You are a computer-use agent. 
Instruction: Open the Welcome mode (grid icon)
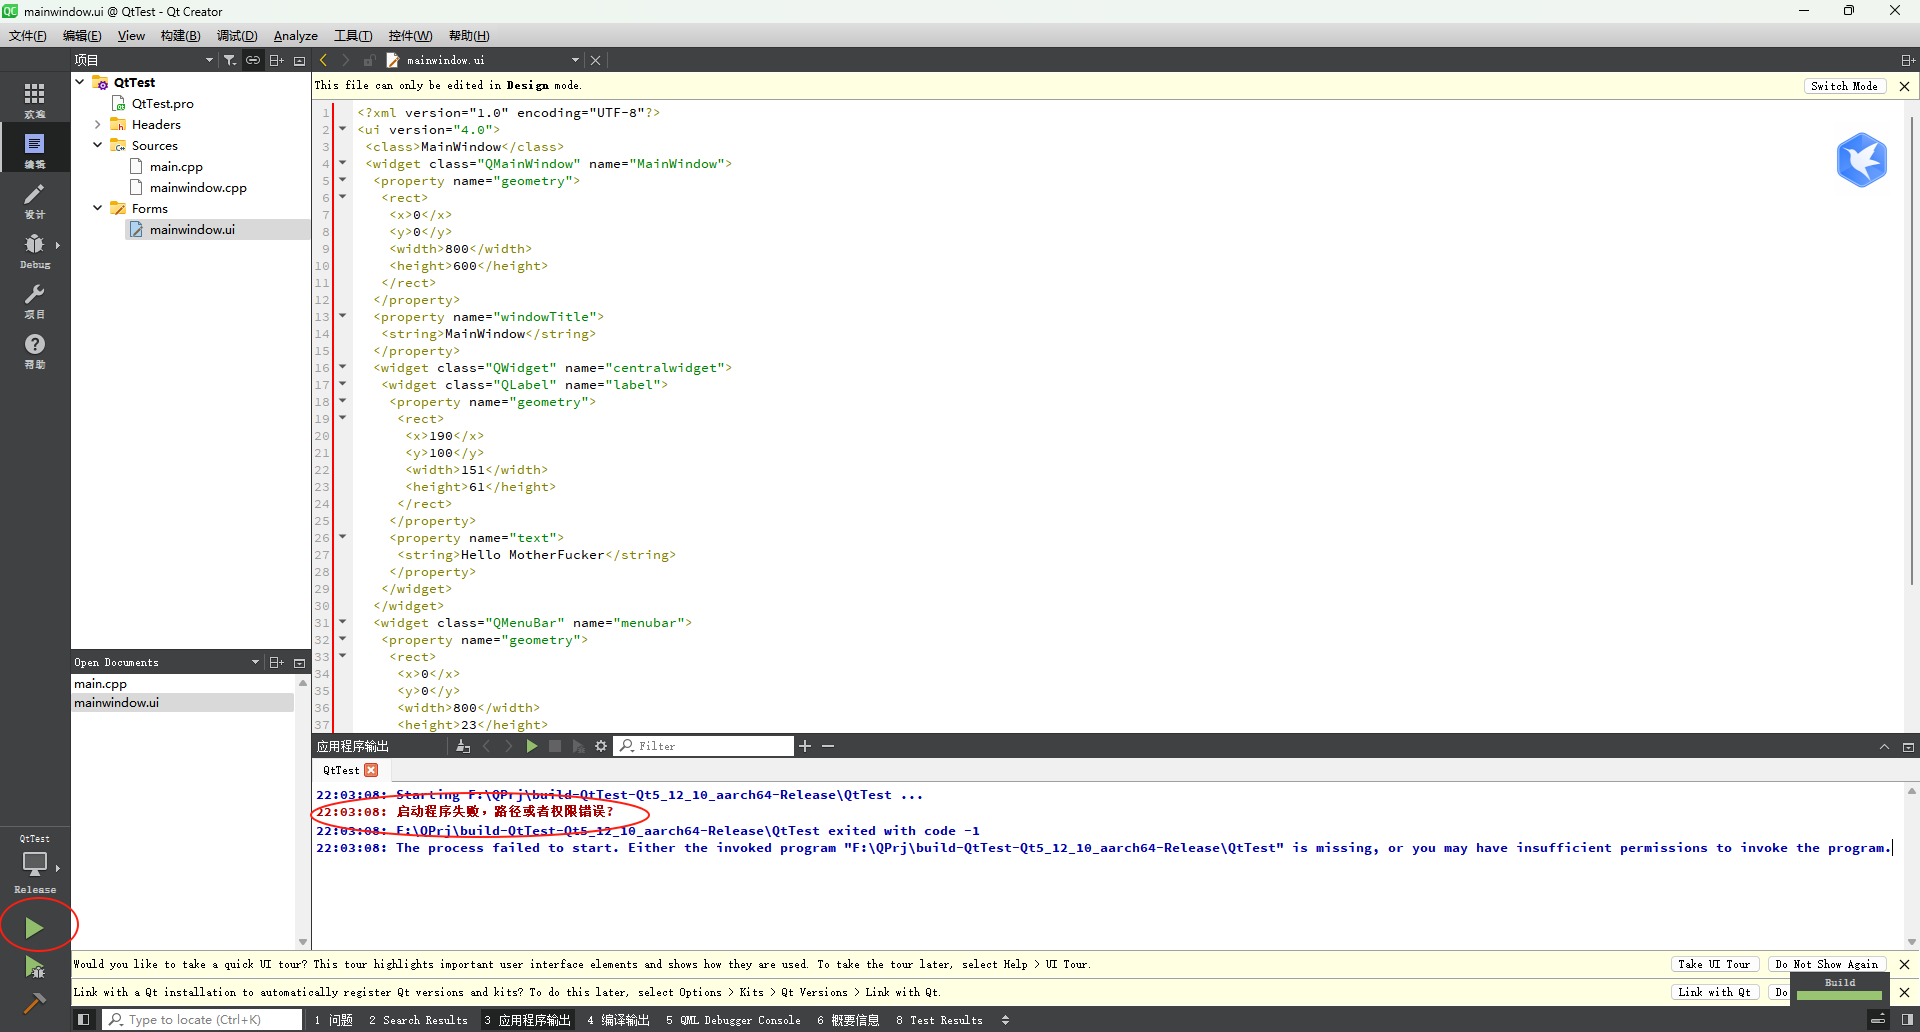coord(35,98)
